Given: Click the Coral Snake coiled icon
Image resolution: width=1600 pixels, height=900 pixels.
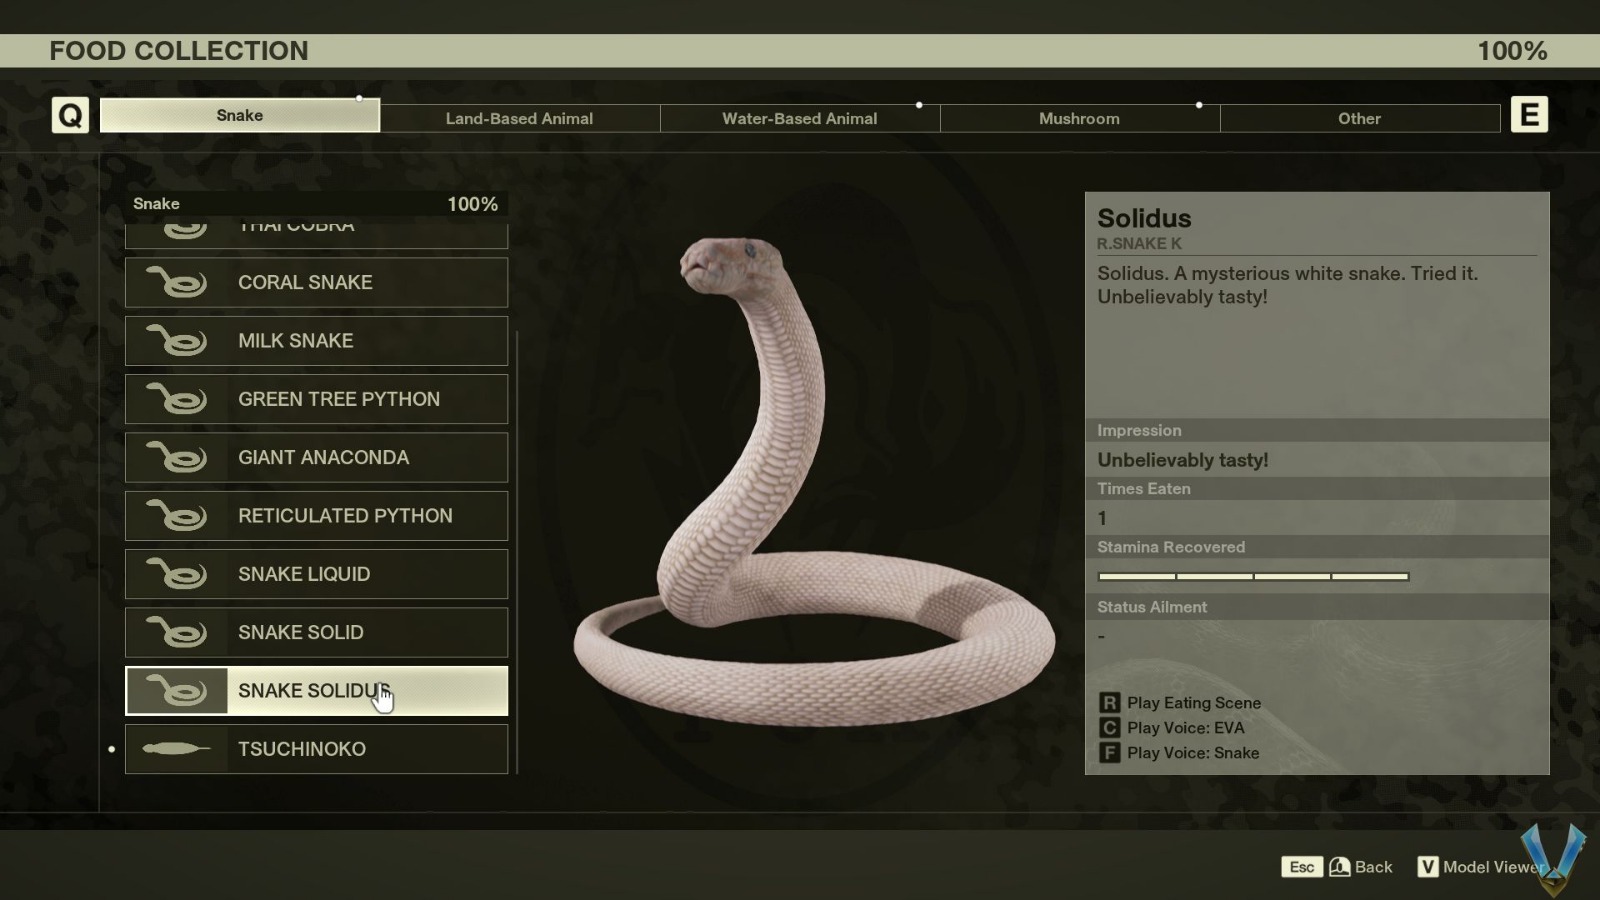Looking at the screenshot, I should [176, 283].
